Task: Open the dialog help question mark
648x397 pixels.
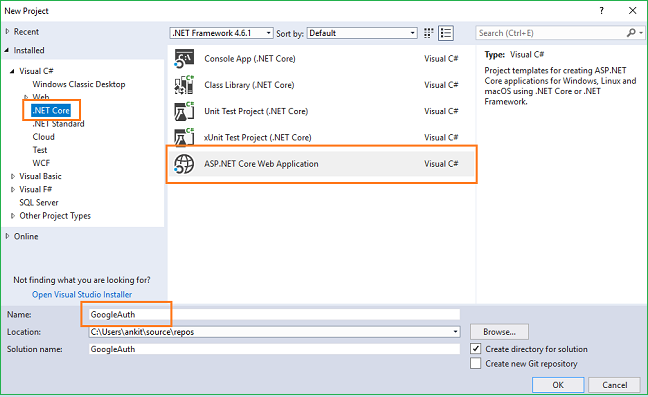Action: coord(601,11)
